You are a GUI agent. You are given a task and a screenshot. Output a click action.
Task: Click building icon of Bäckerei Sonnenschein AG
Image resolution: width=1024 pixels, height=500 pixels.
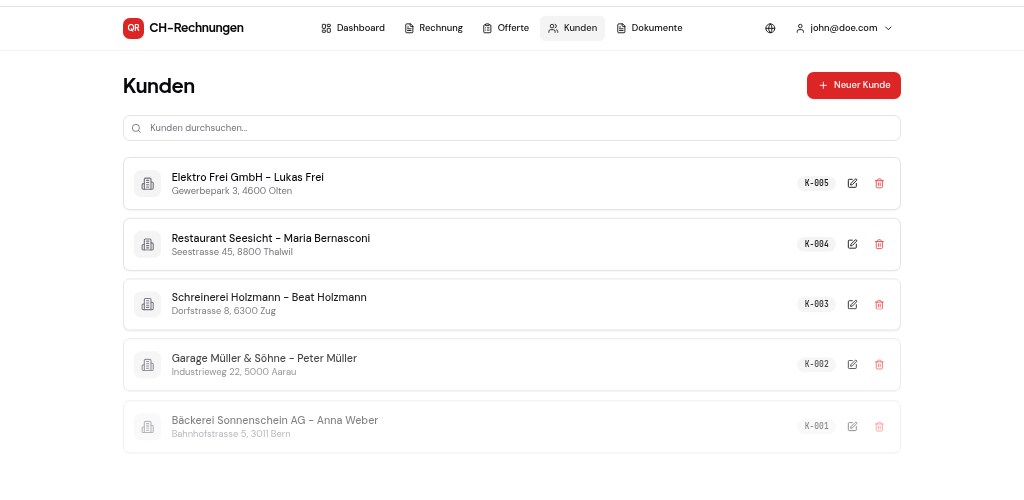148,427
